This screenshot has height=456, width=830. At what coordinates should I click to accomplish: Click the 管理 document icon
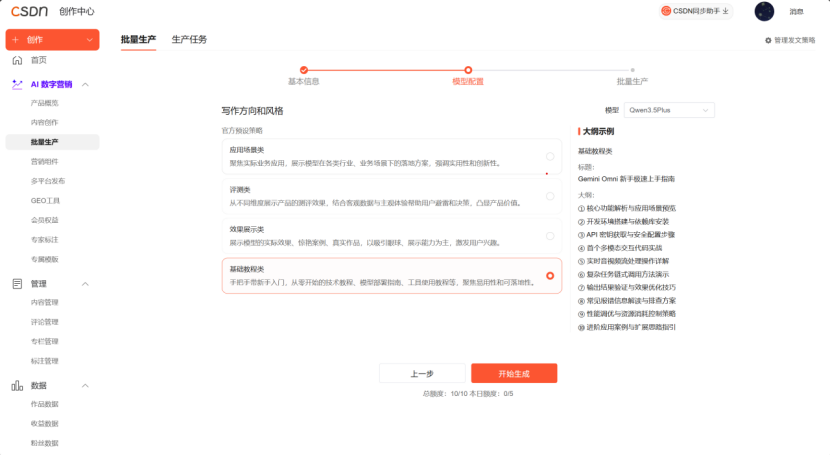click(x=17, y=284)
